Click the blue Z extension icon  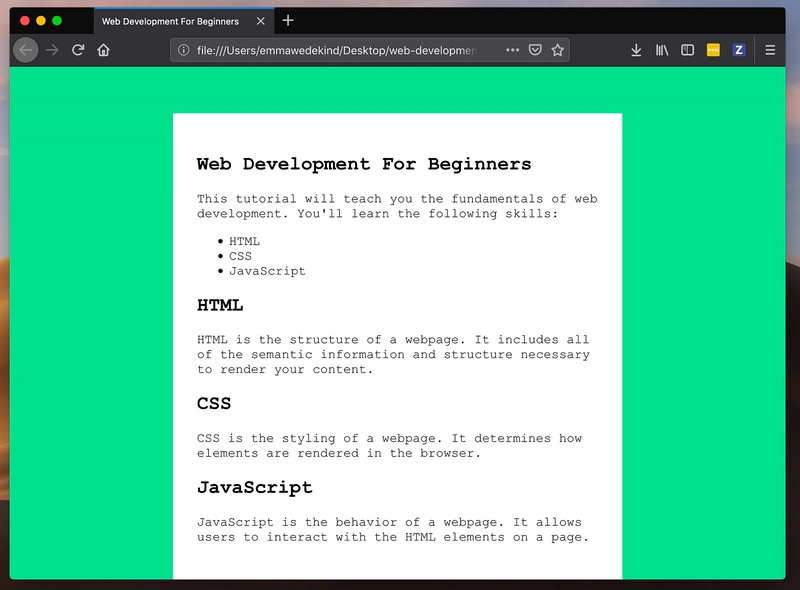738,50
